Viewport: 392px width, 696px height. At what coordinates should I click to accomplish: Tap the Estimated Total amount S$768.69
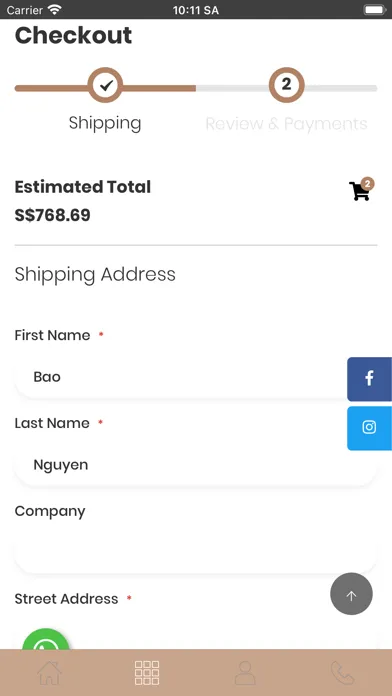52,215
